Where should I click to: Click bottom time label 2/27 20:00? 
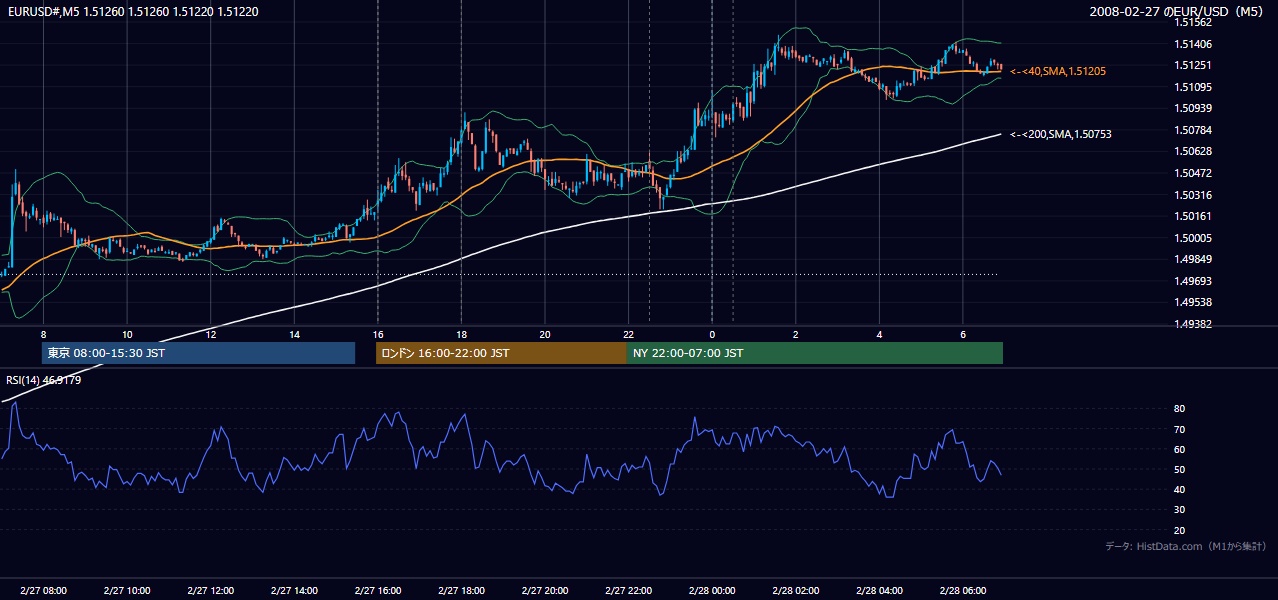(x=545, y=591)
